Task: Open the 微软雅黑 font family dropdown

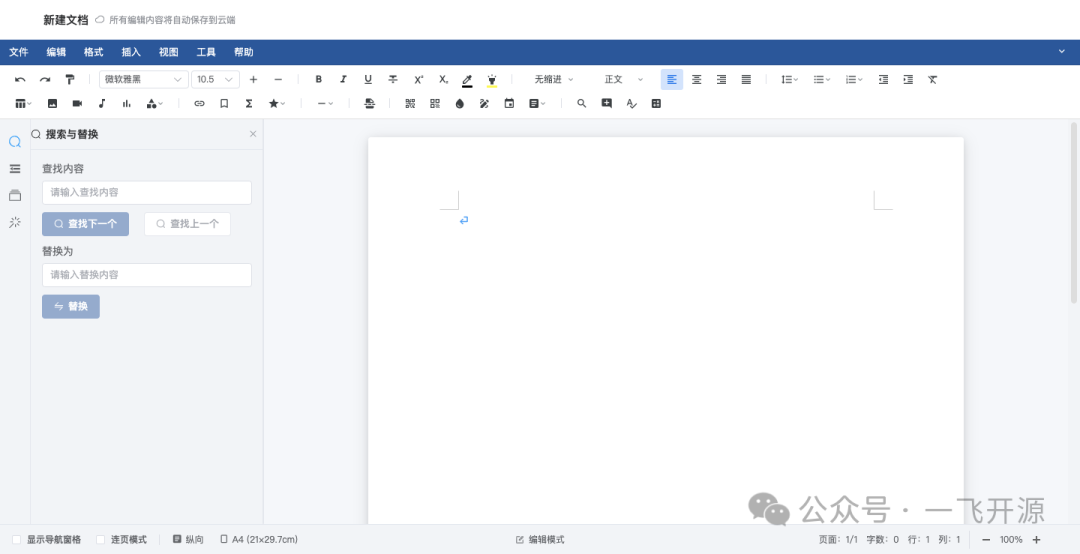Action: tap(144, 80)
